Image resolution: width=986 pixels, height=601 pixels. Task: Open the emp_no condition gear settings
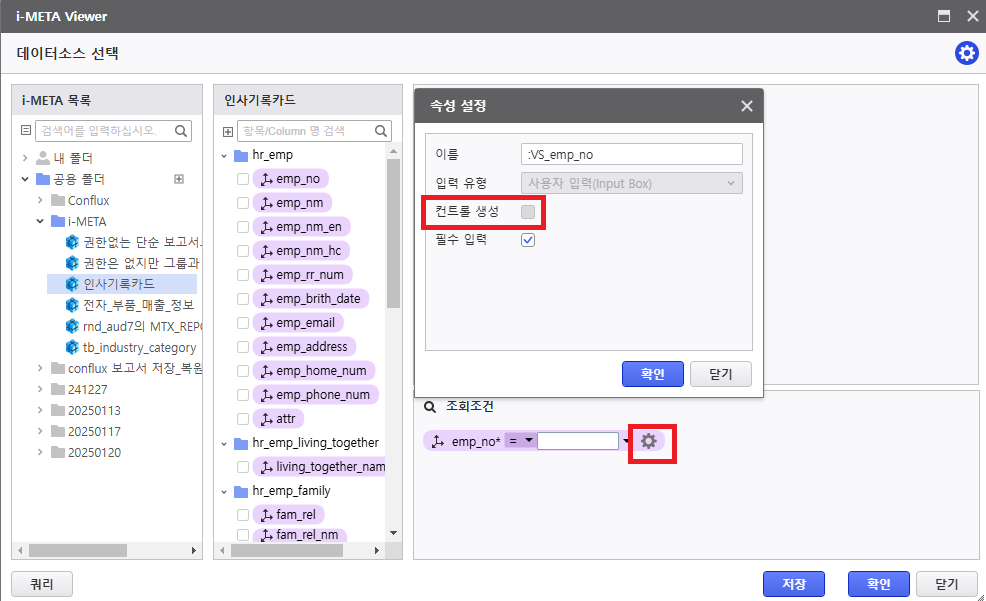pos(649,441)
